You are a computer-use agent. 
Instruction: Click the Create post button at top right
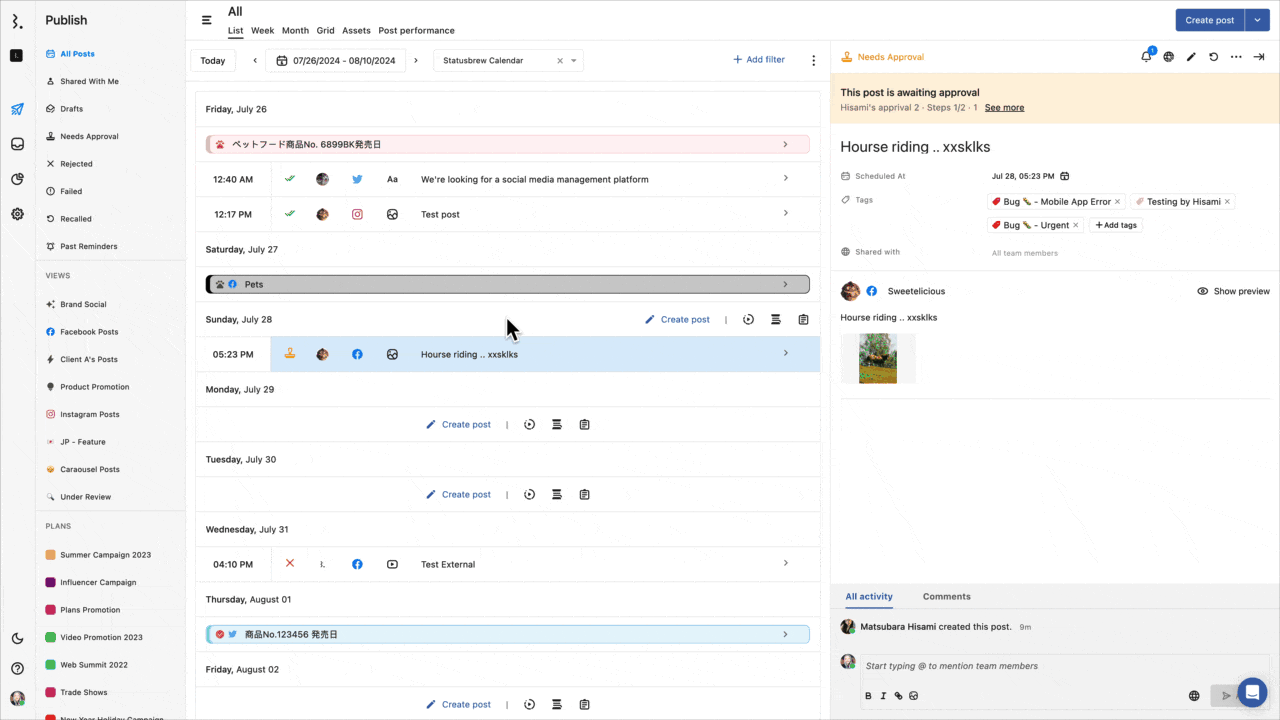pyautogui.click(x=1210, y=20)
